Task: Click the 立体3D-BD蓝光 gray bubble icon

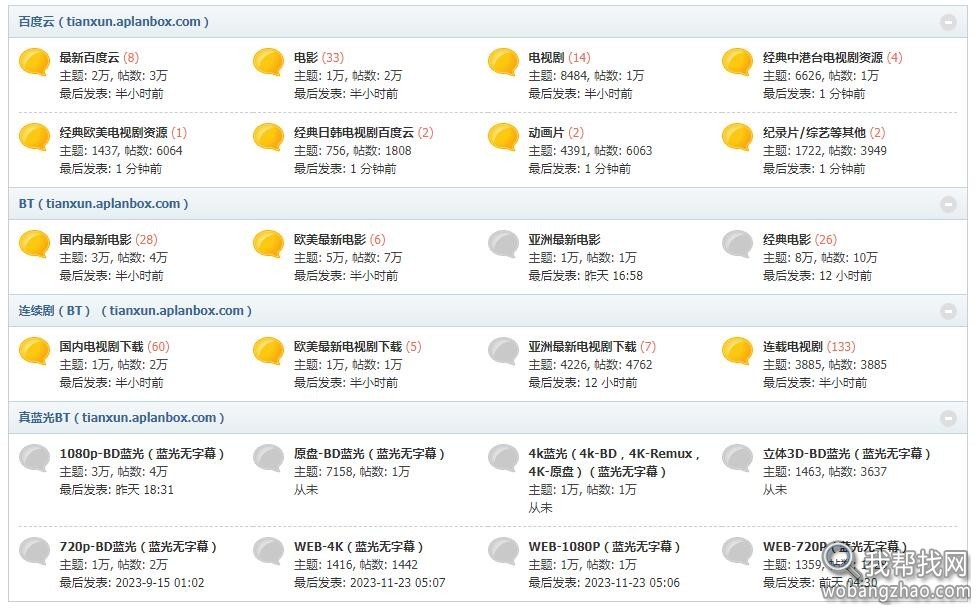Action: (x=738, y=458)
